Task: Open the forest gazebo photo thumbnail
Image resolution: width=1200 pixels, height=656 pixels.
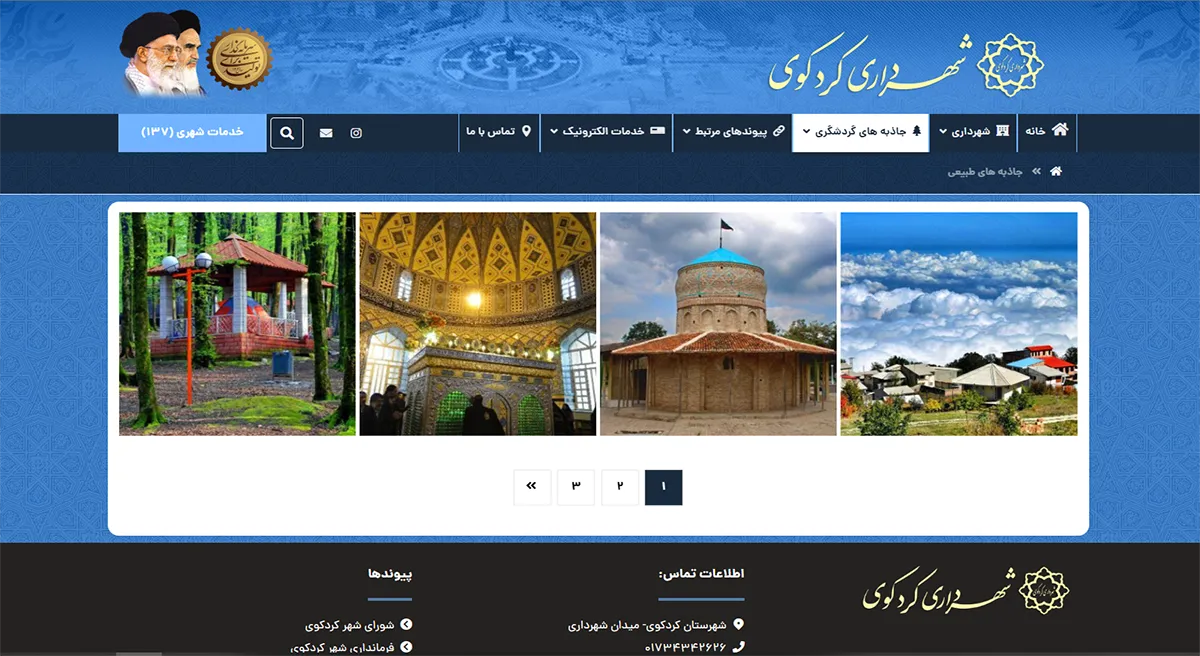Action: [x=237, y=324]
